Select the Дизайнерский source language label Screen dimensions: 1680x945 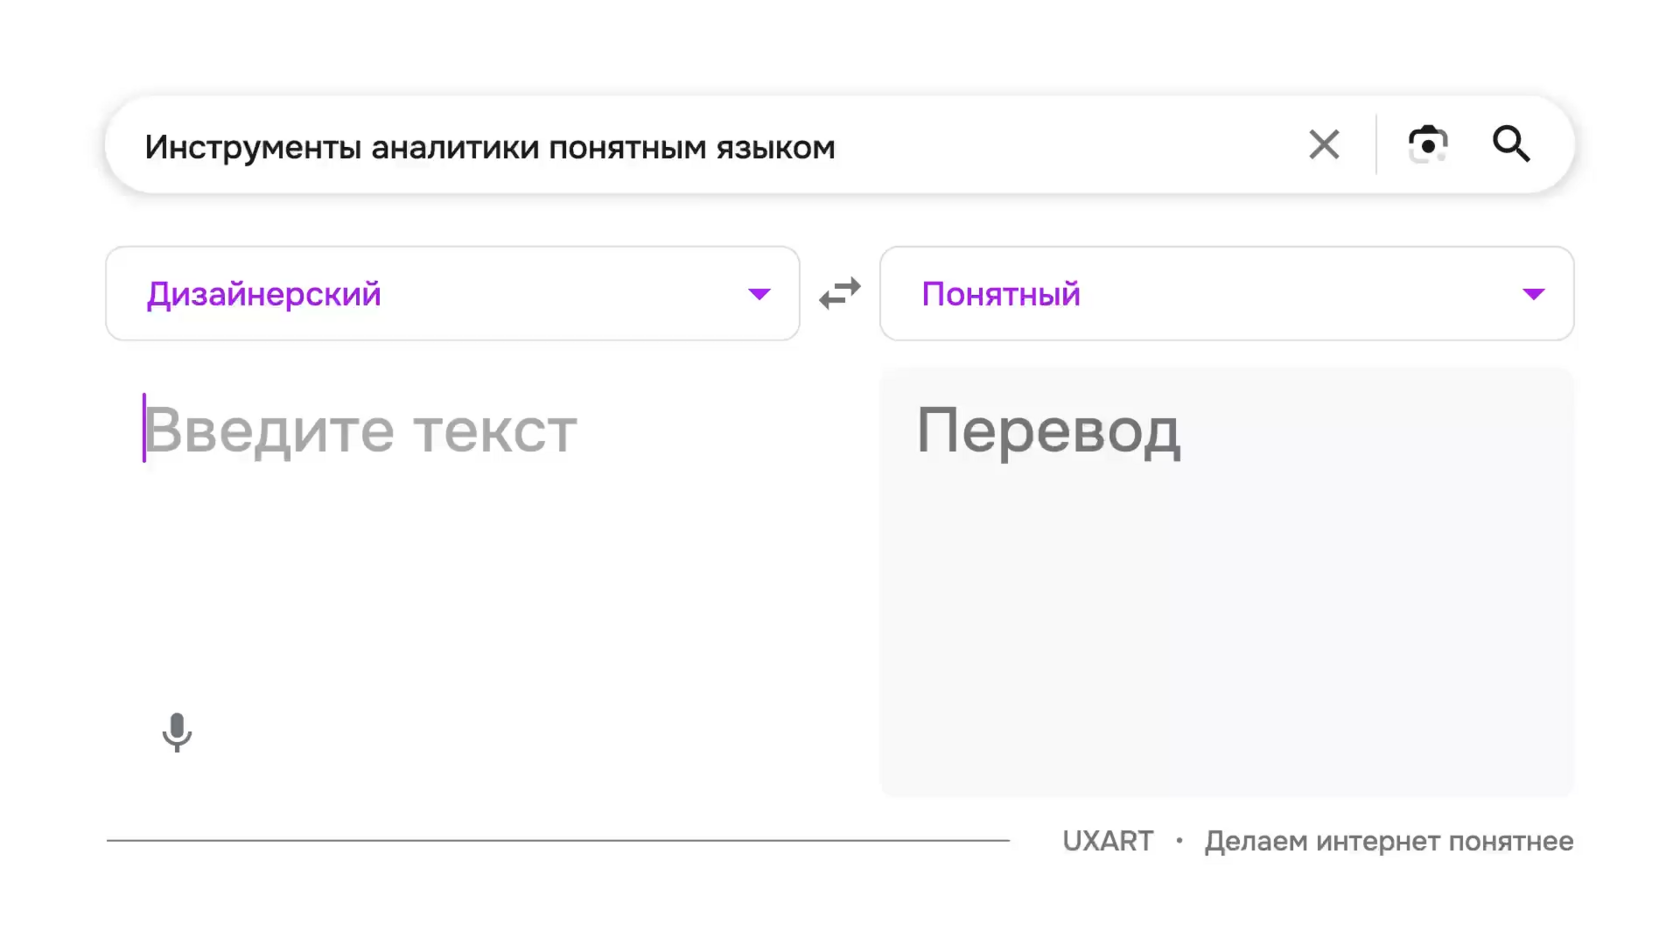click(x=264, y=294)
